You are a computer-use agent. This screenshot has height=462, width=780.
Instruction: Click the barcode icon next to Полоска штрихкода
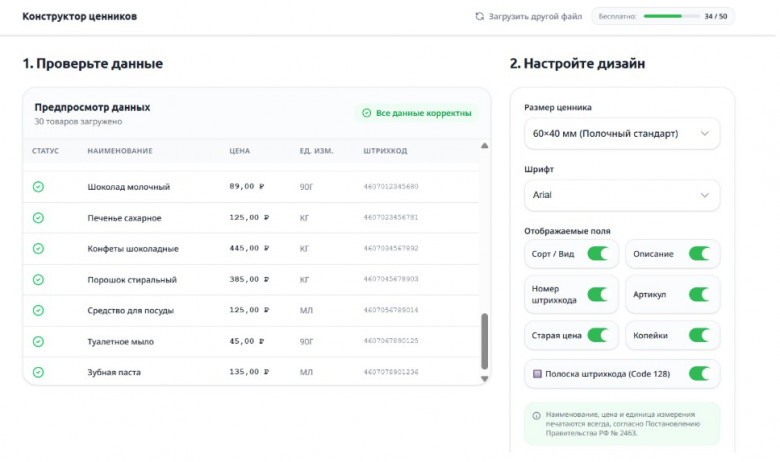(537, 374)
